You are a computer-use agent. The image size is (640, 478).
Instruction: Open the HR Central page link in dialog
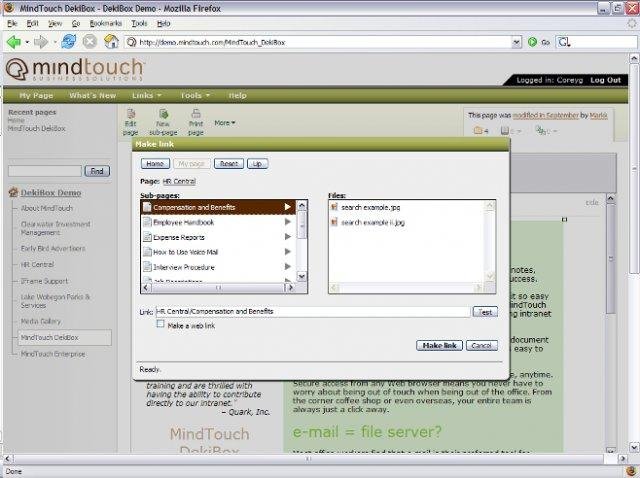179,181
